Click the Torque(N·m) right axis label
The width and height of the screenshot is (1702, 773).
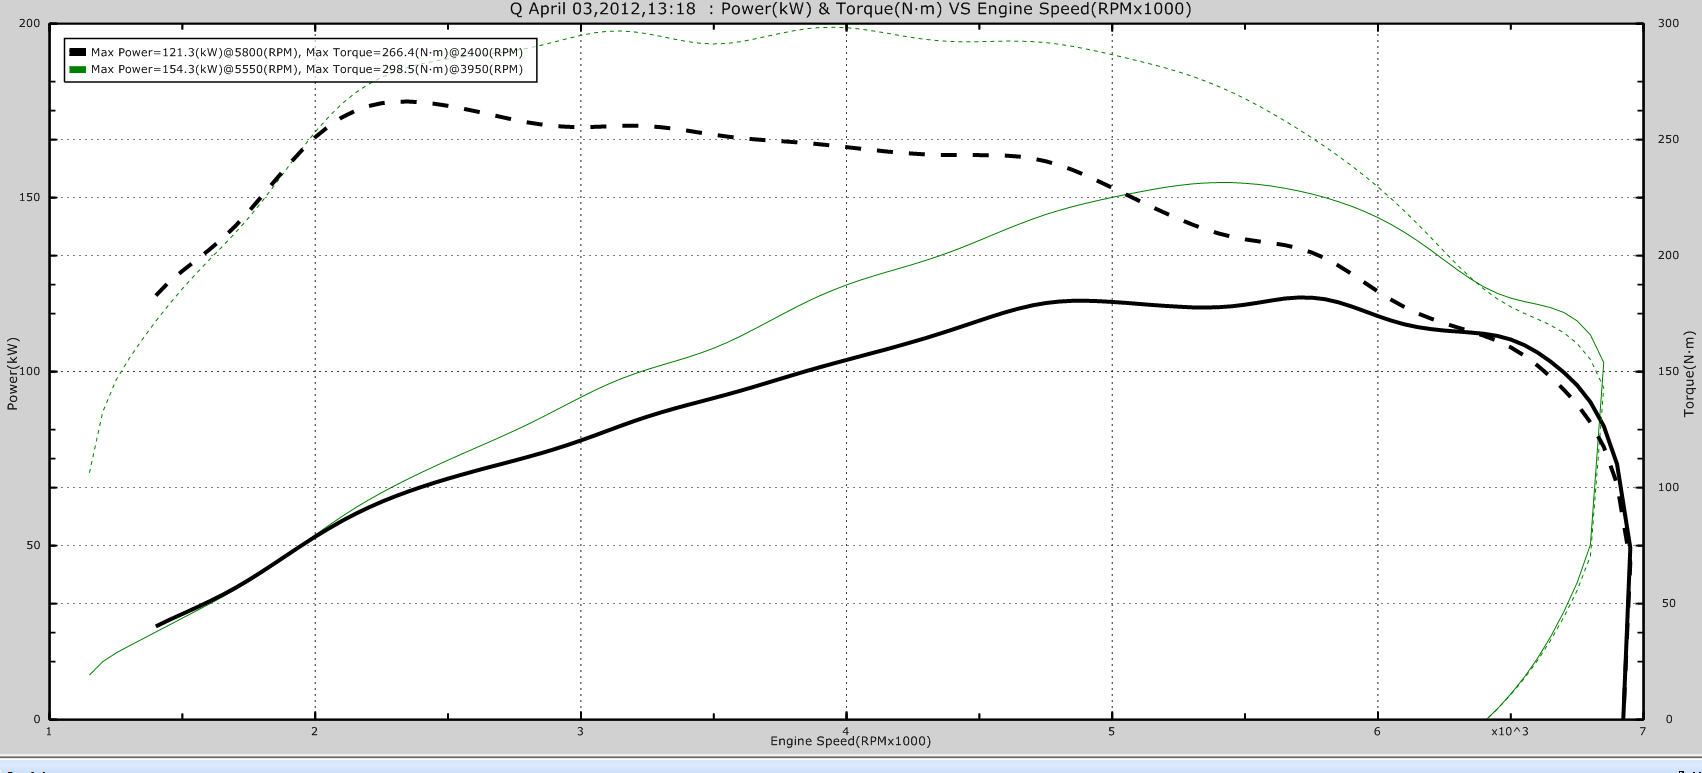coord(1688,372)
